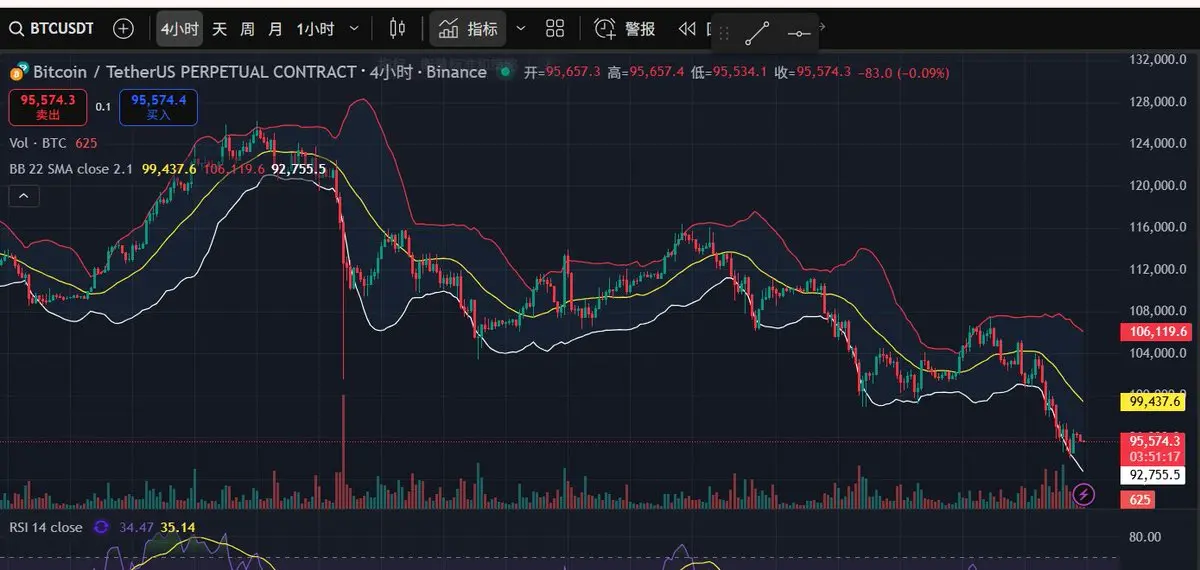Image resolution: width=1200 pixels, height=570 pixels.
Task: Expand the indicators favorites dropdown arrow
Action: coord(520,29)
